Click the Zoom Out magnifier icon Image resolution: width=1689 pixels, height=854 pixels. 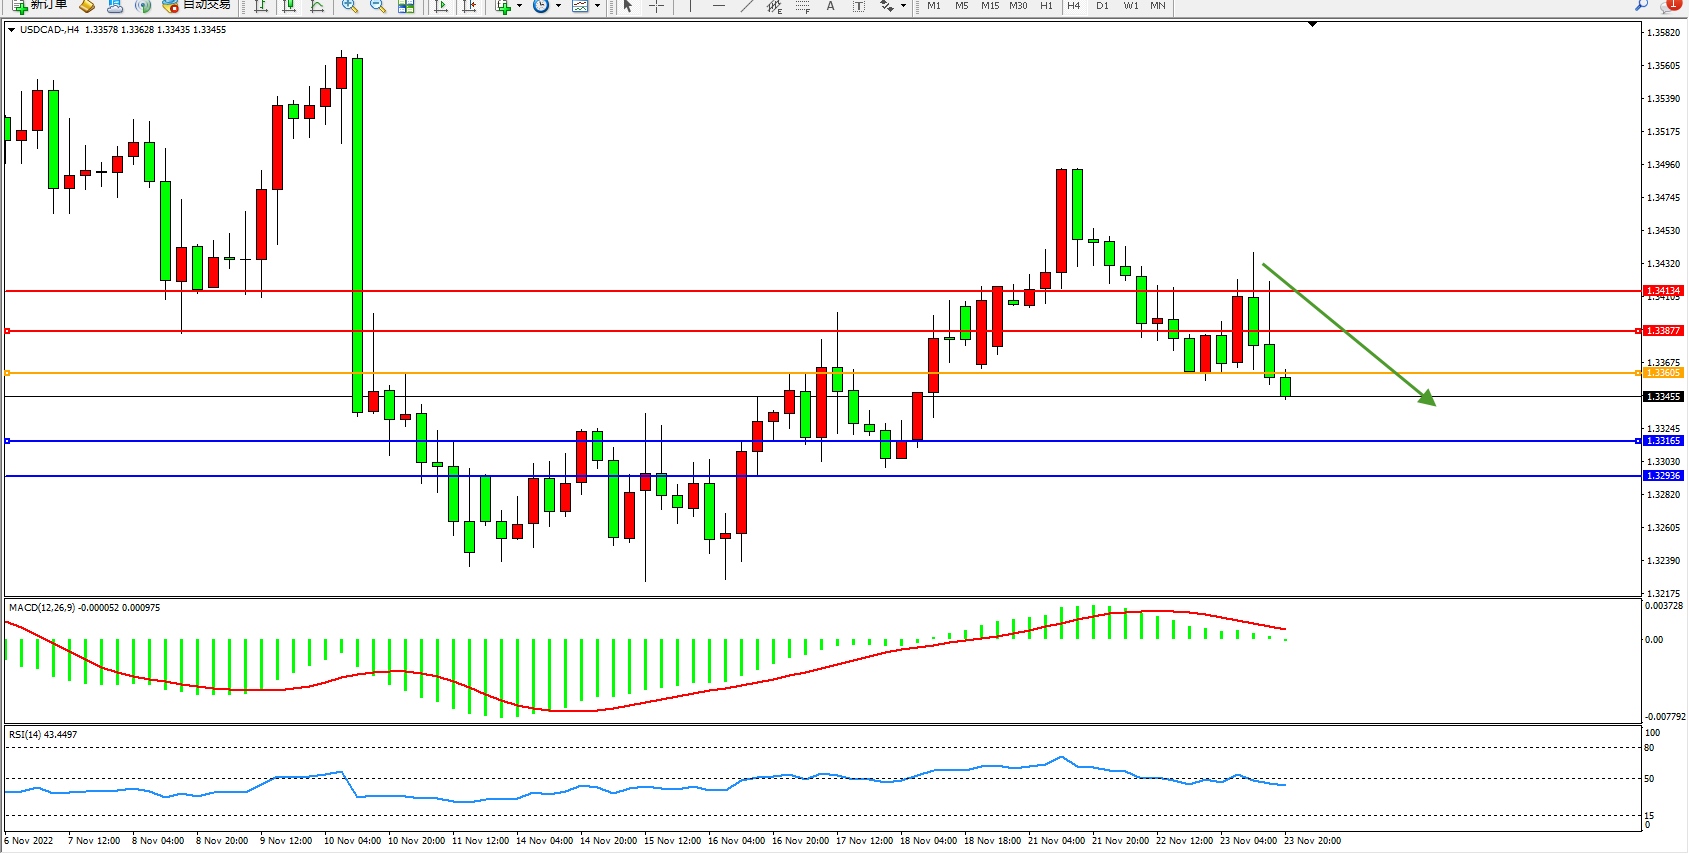coord(377,6)
